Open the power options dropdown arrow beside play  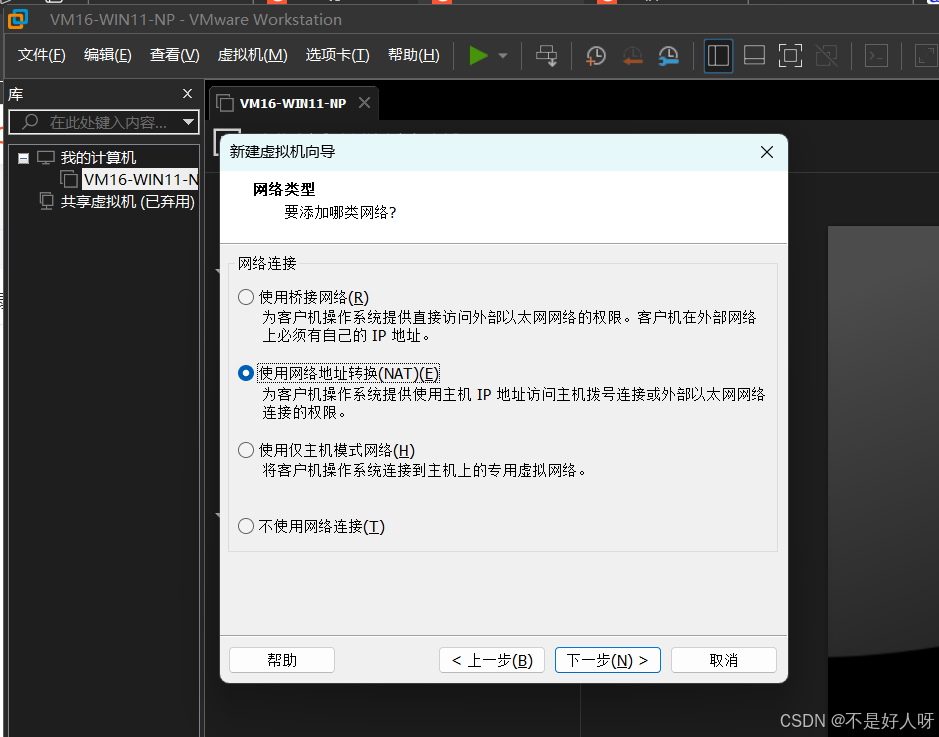(503, 56)
